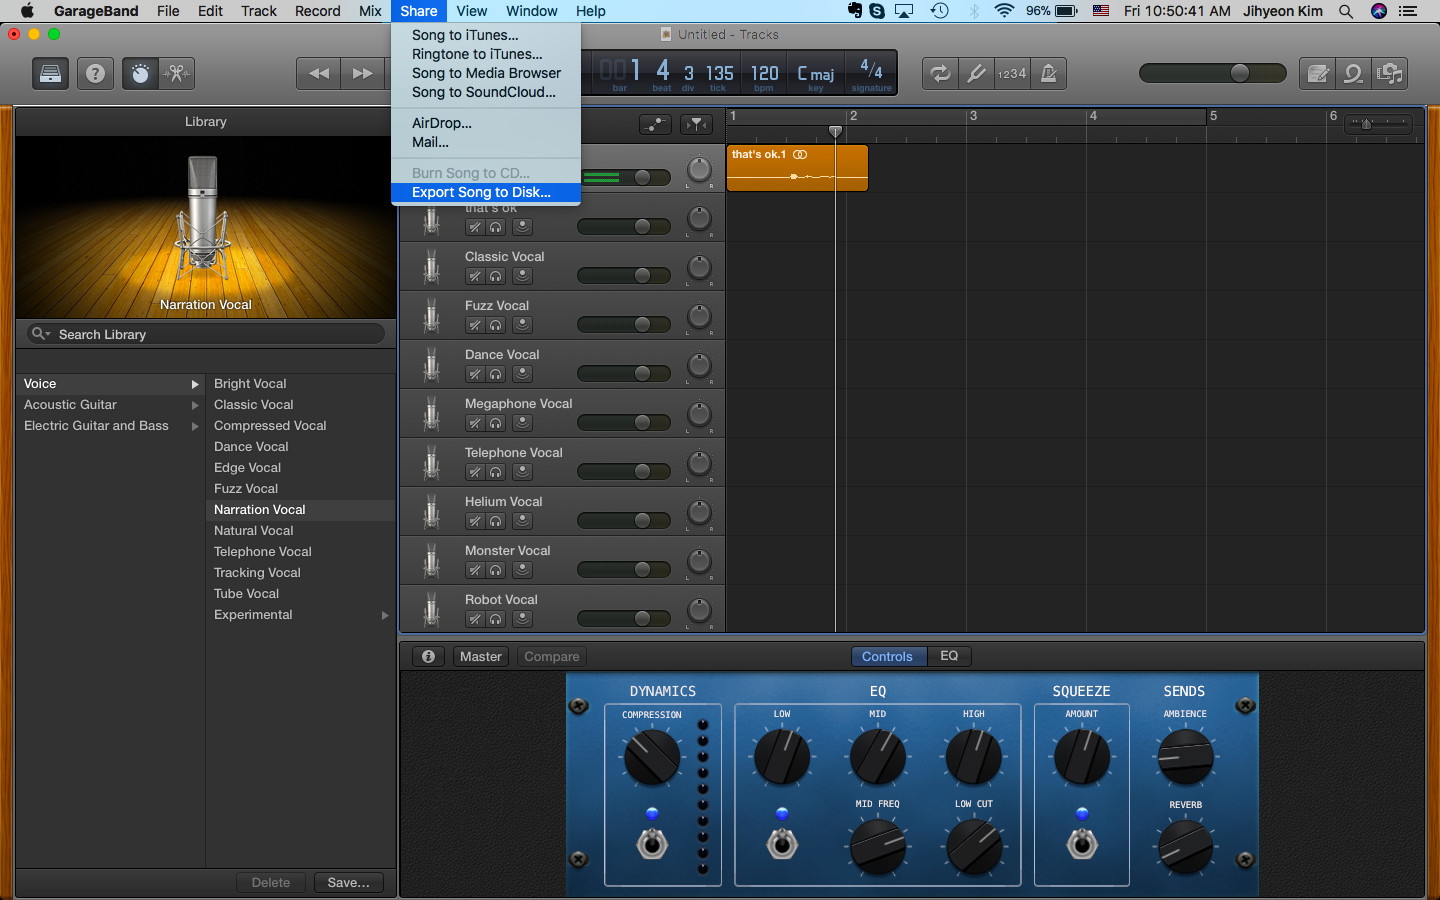The height and width of the screenshot is (900, 1440).
Task: Choose Song to iTunes menu entry
Action: click(x=486, y=35)
